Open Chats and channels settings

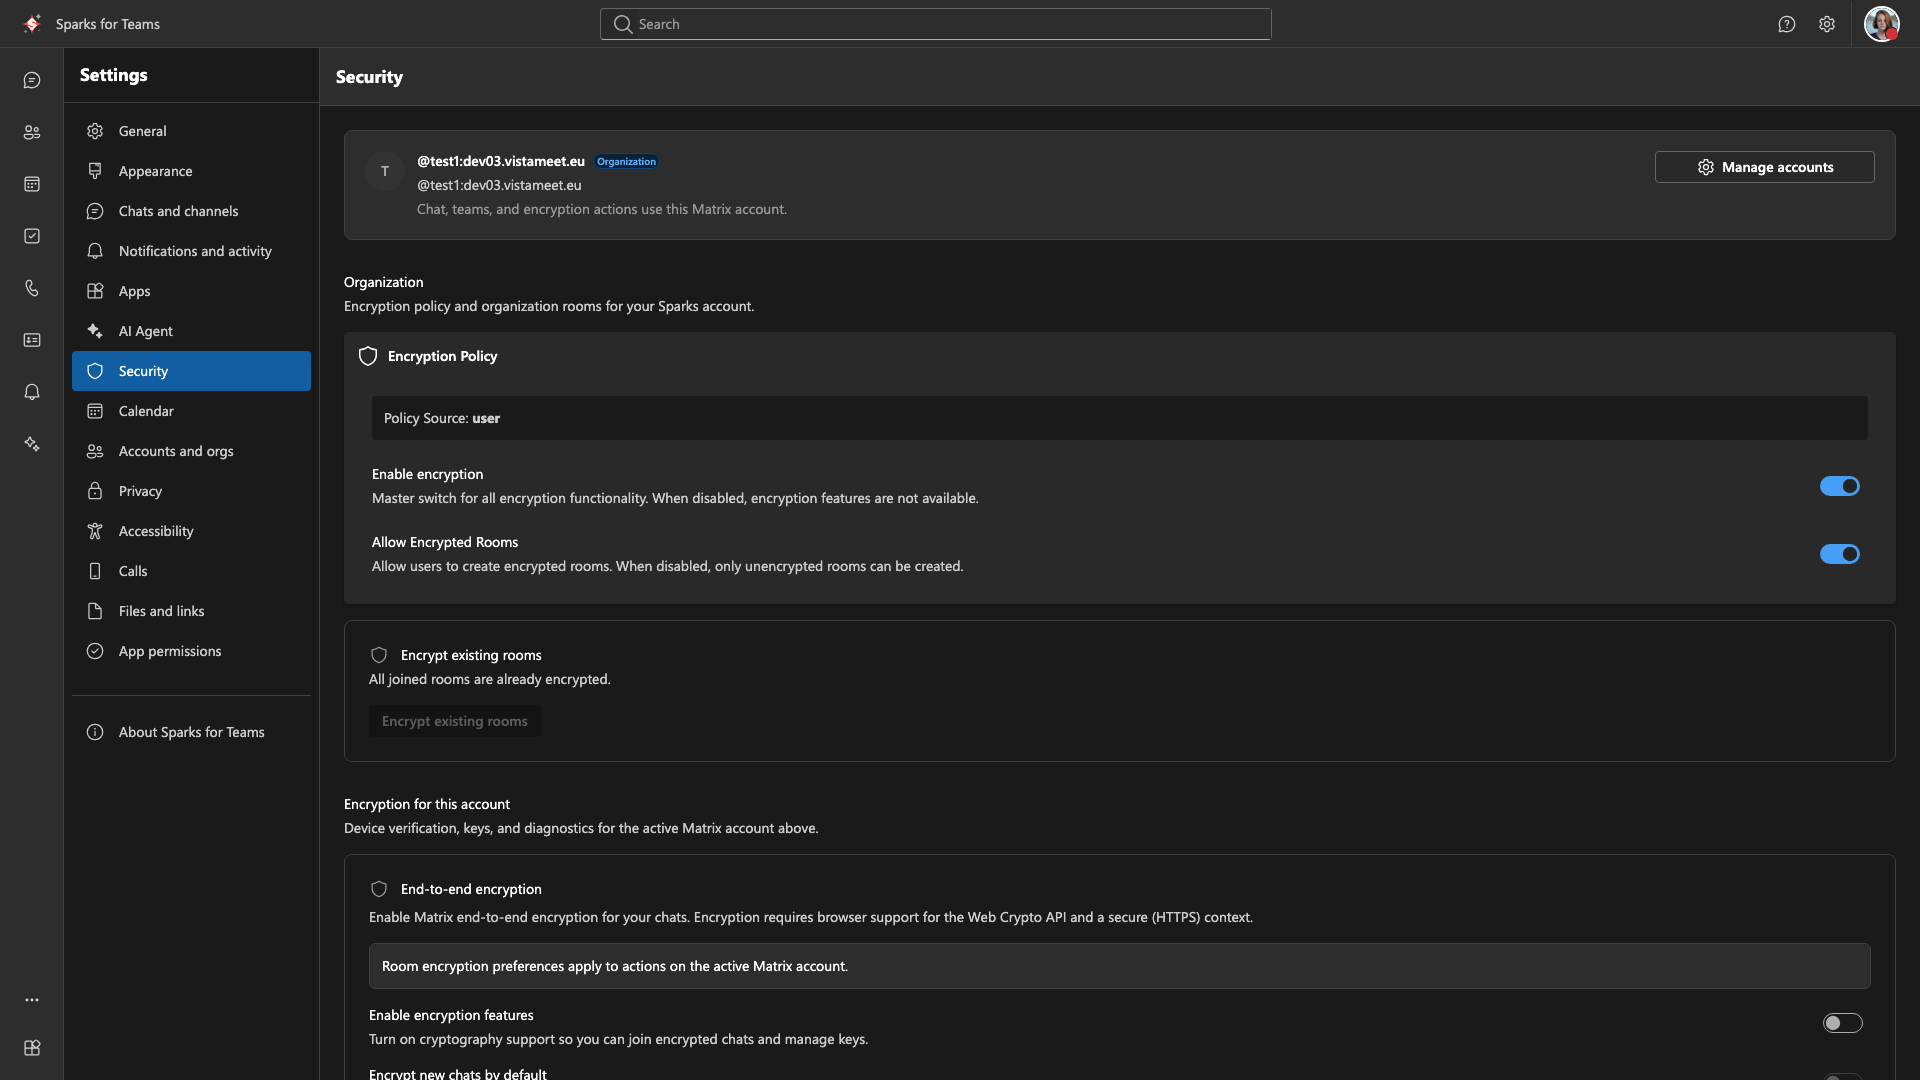point(191,211)
